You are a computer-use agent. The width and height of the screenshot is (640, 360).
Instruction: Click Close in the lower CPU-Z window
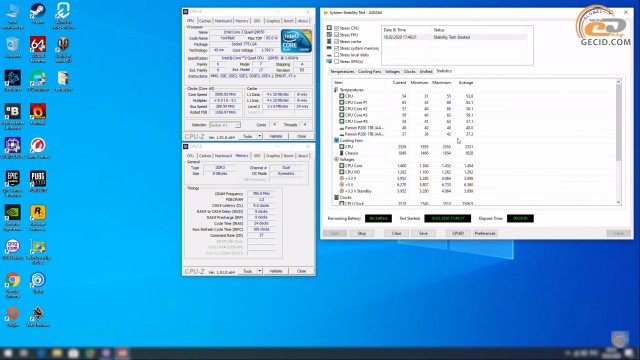[x=301, y=271]
